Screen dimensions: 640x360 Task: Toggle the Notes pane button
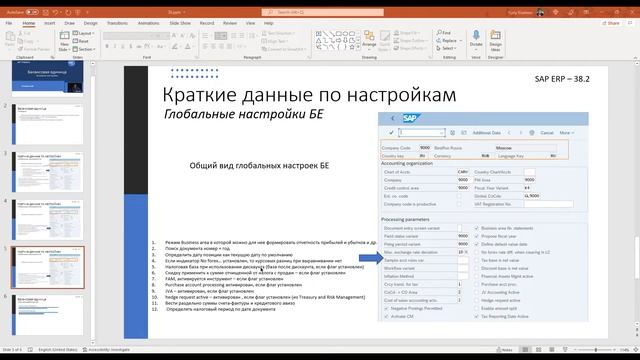pos(504,350)
